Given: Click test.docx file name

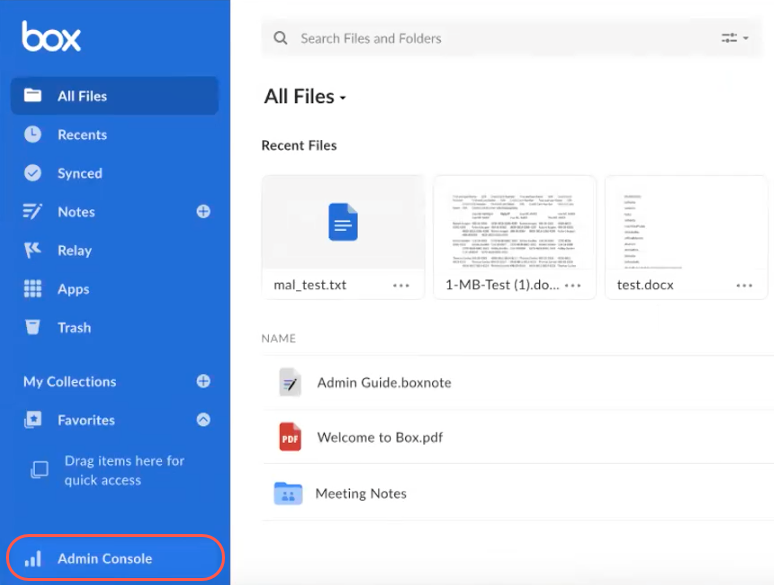Looking at the screenshot, I should tap(645, 285).
